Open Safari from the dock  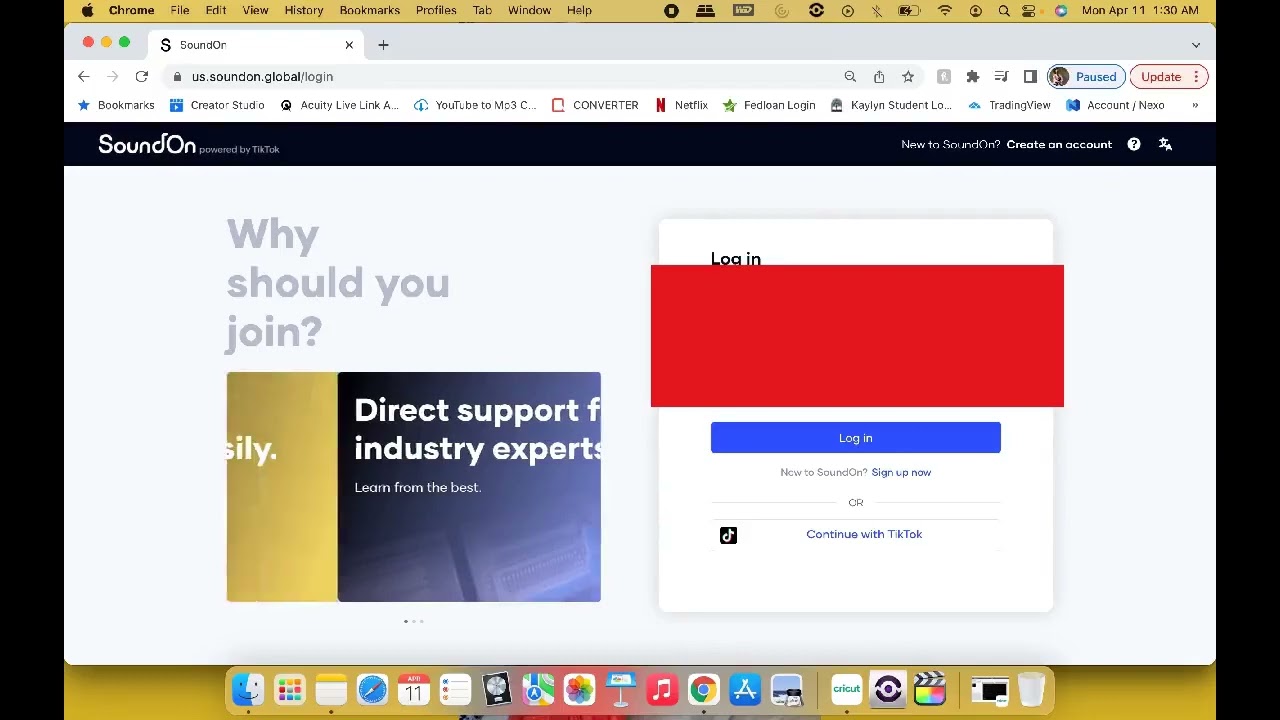372,690
